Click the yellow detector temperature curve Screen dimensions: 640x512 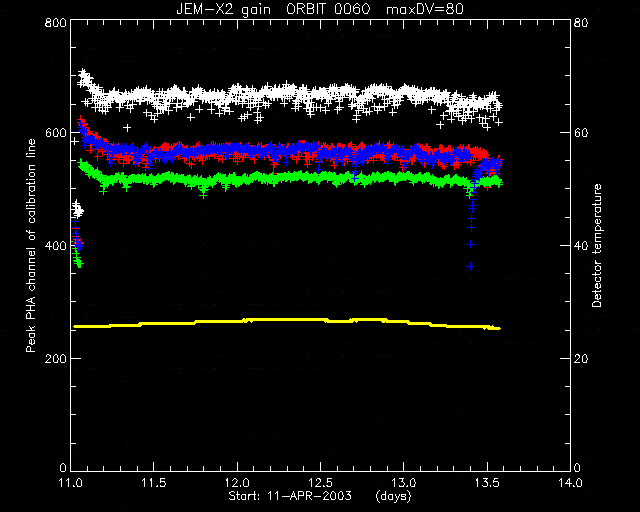[287, 323]
